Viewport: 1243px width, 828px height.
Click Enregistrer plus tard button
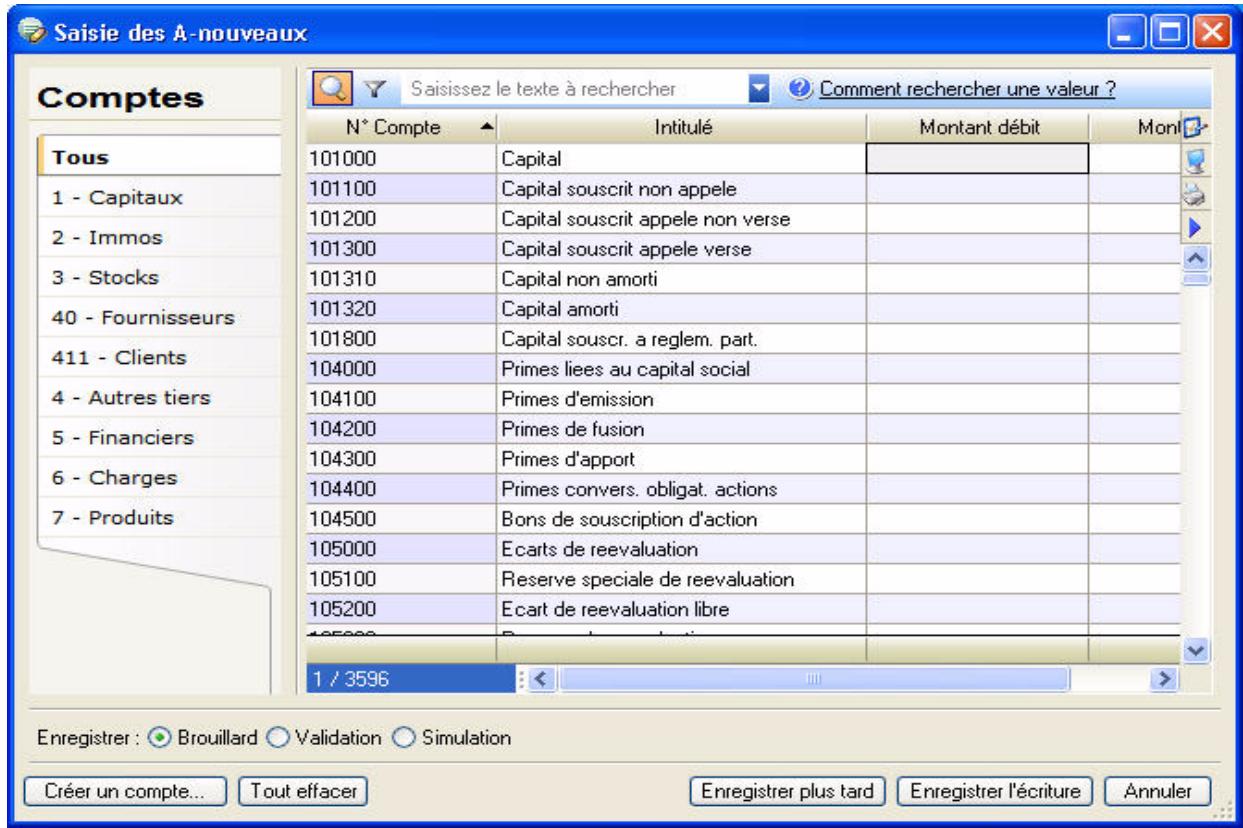pyautogui.click(x=788, y=790)
